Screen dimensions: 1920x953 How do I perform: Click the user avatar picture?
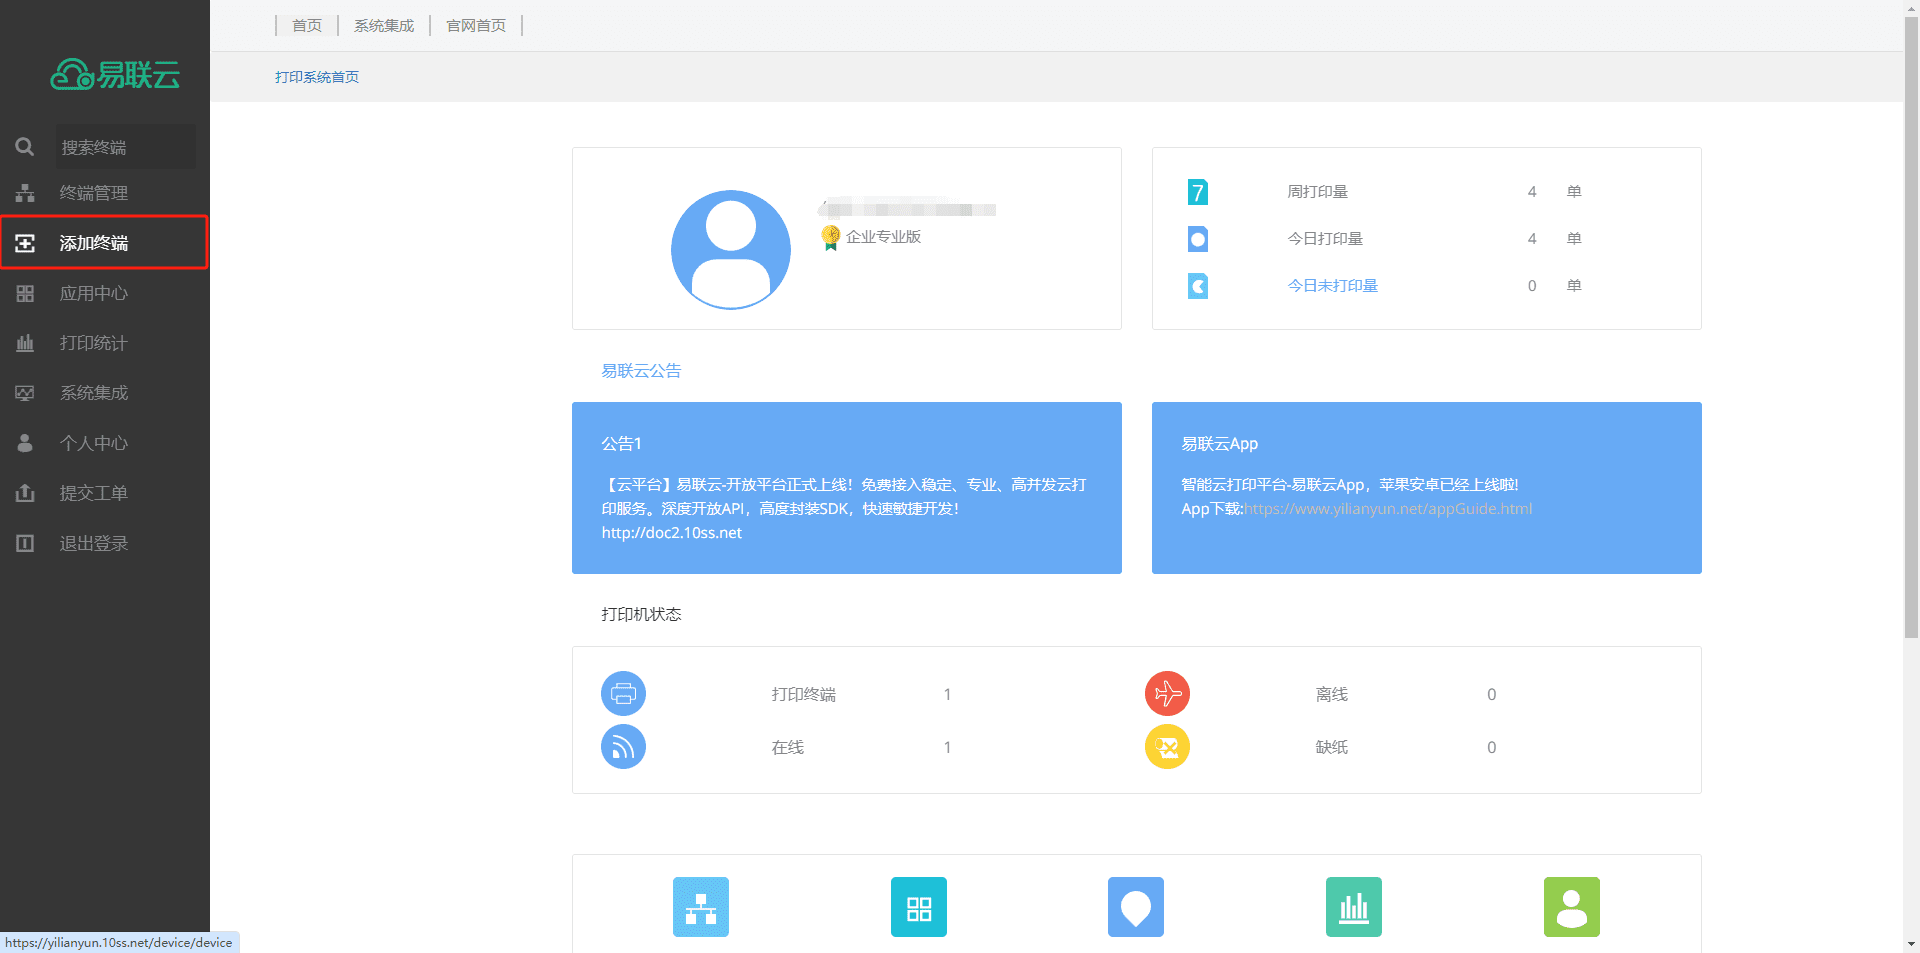point(731,249)
